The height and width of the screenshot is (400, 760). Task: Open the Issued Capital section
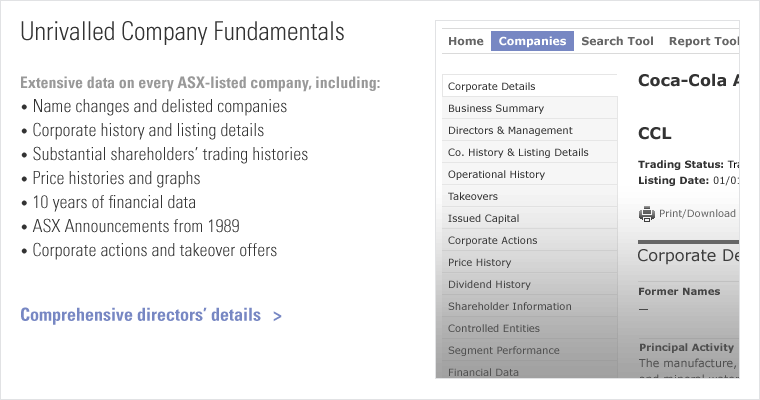coord(483,219)
